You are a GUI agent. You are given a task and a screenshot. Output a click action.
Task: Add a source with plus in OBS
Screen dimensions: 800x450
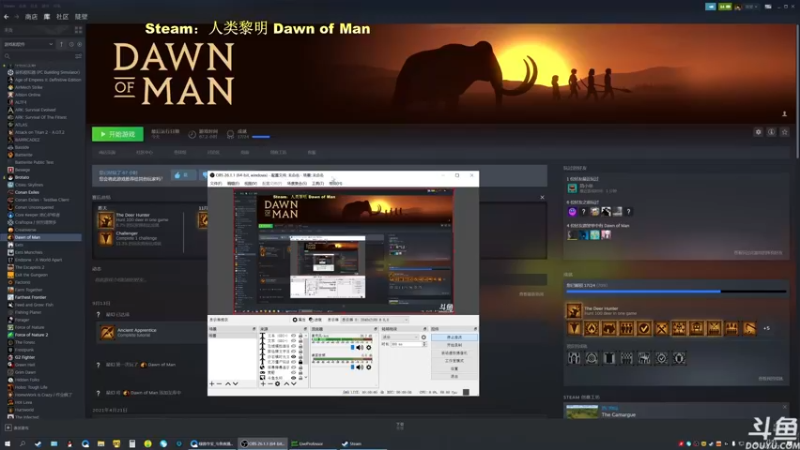263,384
